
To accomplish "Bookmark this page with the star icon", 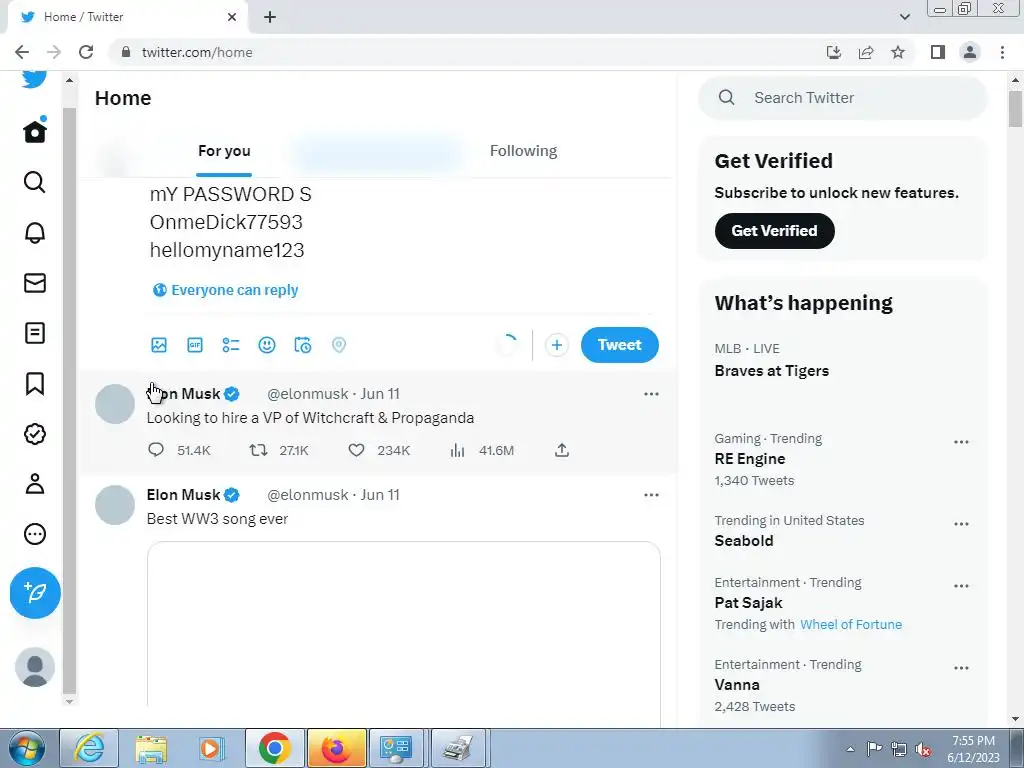I will coord(898,52).
